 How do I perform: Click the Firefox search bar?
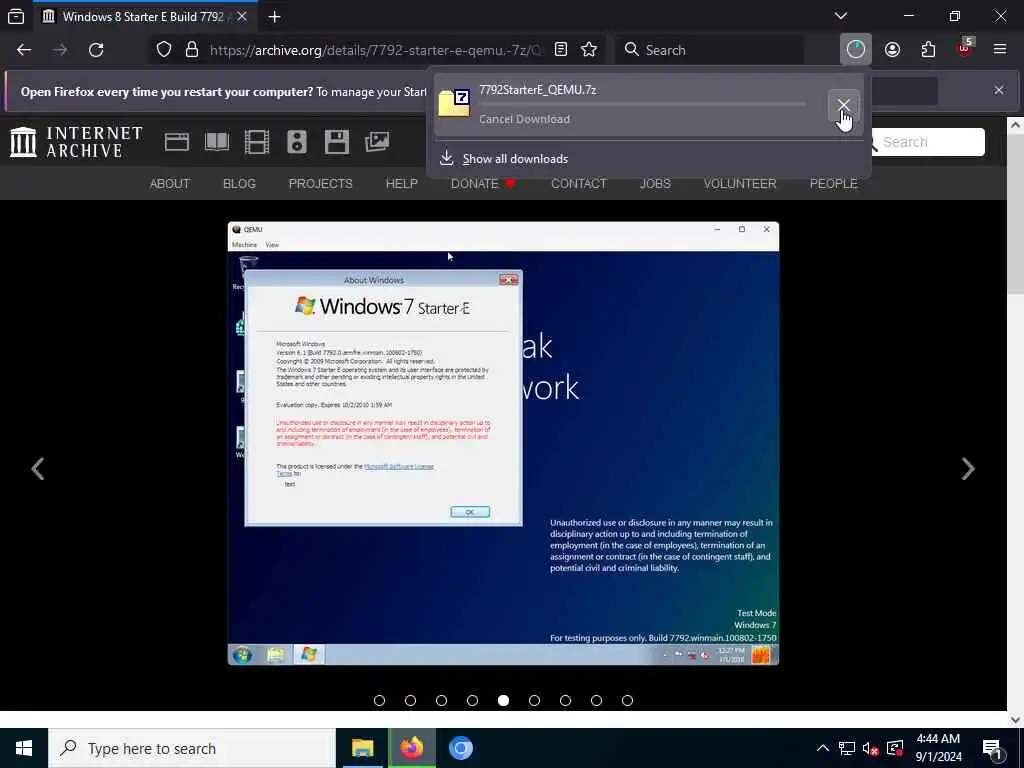coord(709,50)
